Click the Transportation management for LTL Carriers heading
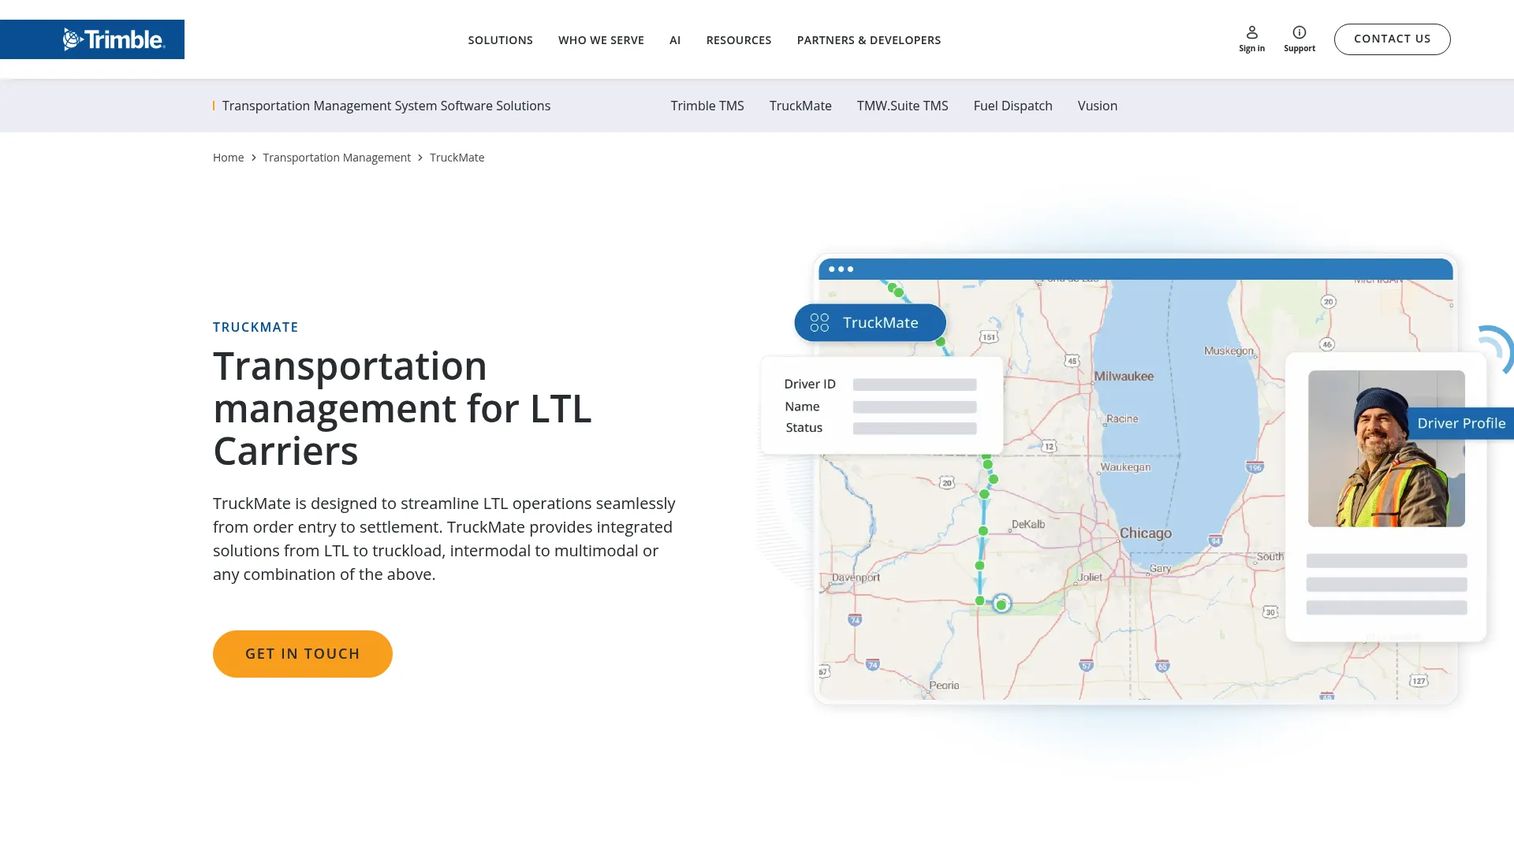The image size is (1514, 851). pos(403,409)
